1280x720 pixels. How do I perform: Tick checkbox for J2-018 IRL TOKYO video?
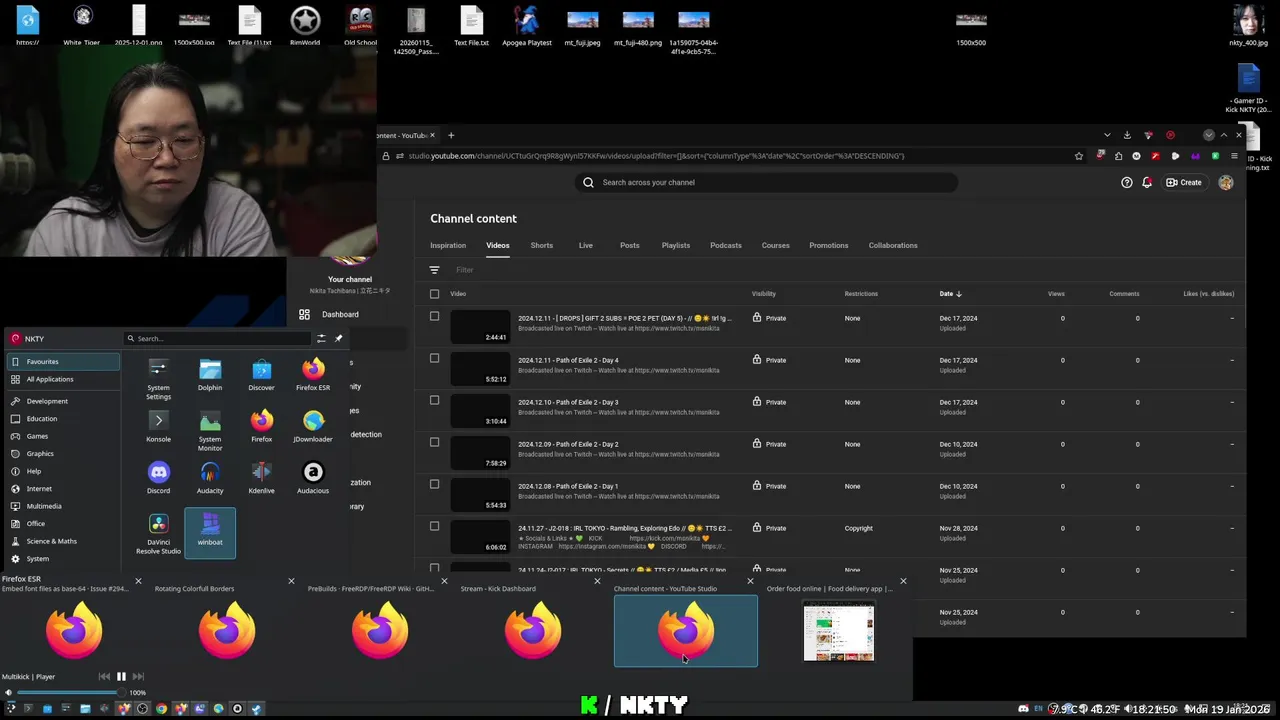point(434,526)
